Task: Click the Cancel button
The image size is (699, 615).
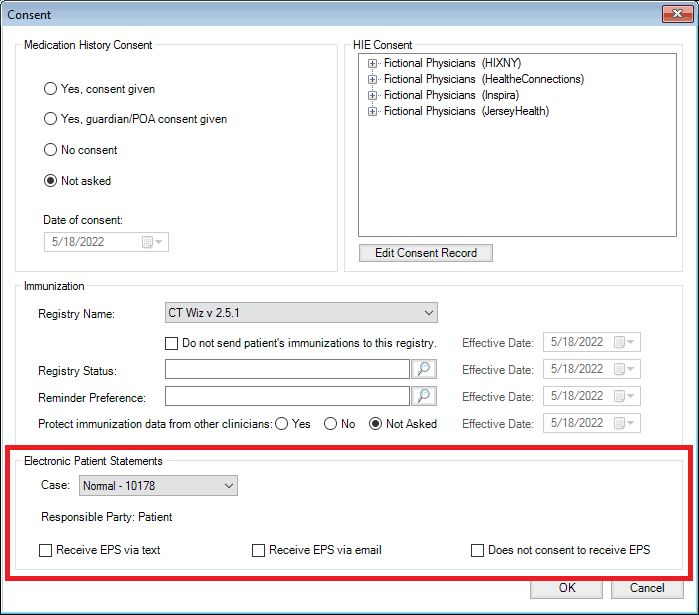Action: [639, 588]
